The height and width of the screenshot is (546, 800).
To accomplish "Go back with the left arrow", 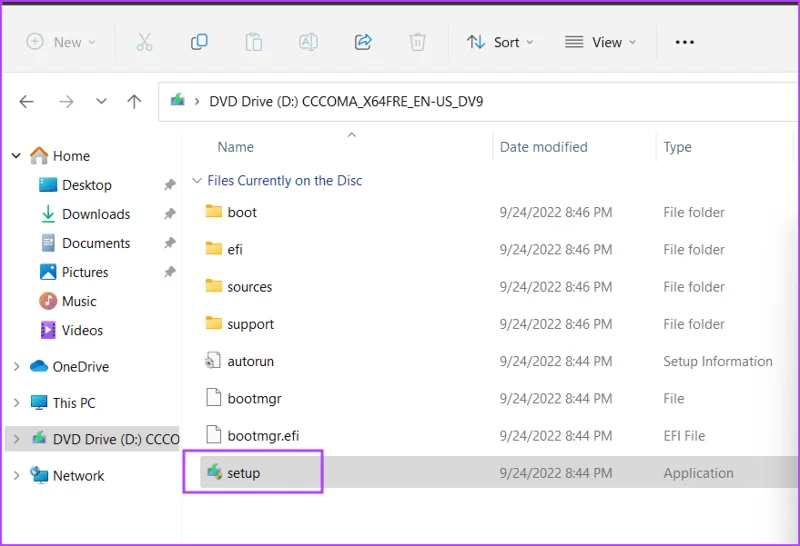I will [x=27, y=102].
